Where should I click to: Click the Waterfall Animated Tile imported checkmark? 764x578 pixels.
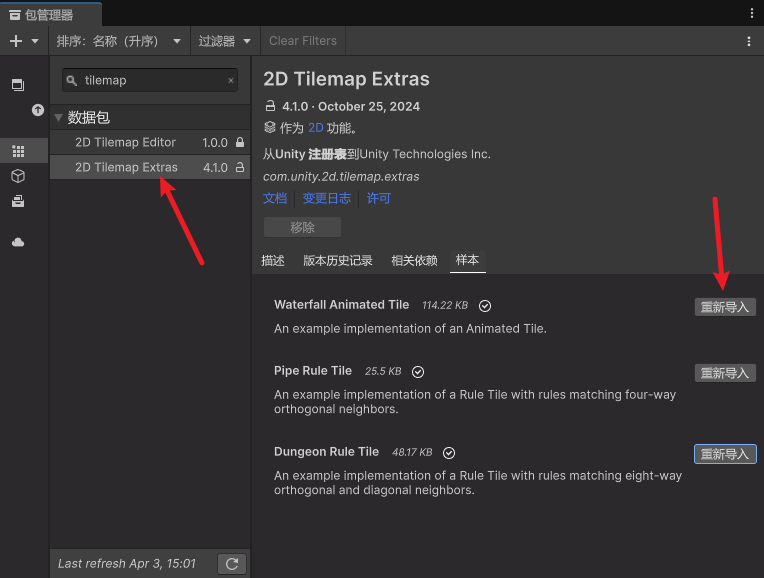485,306
